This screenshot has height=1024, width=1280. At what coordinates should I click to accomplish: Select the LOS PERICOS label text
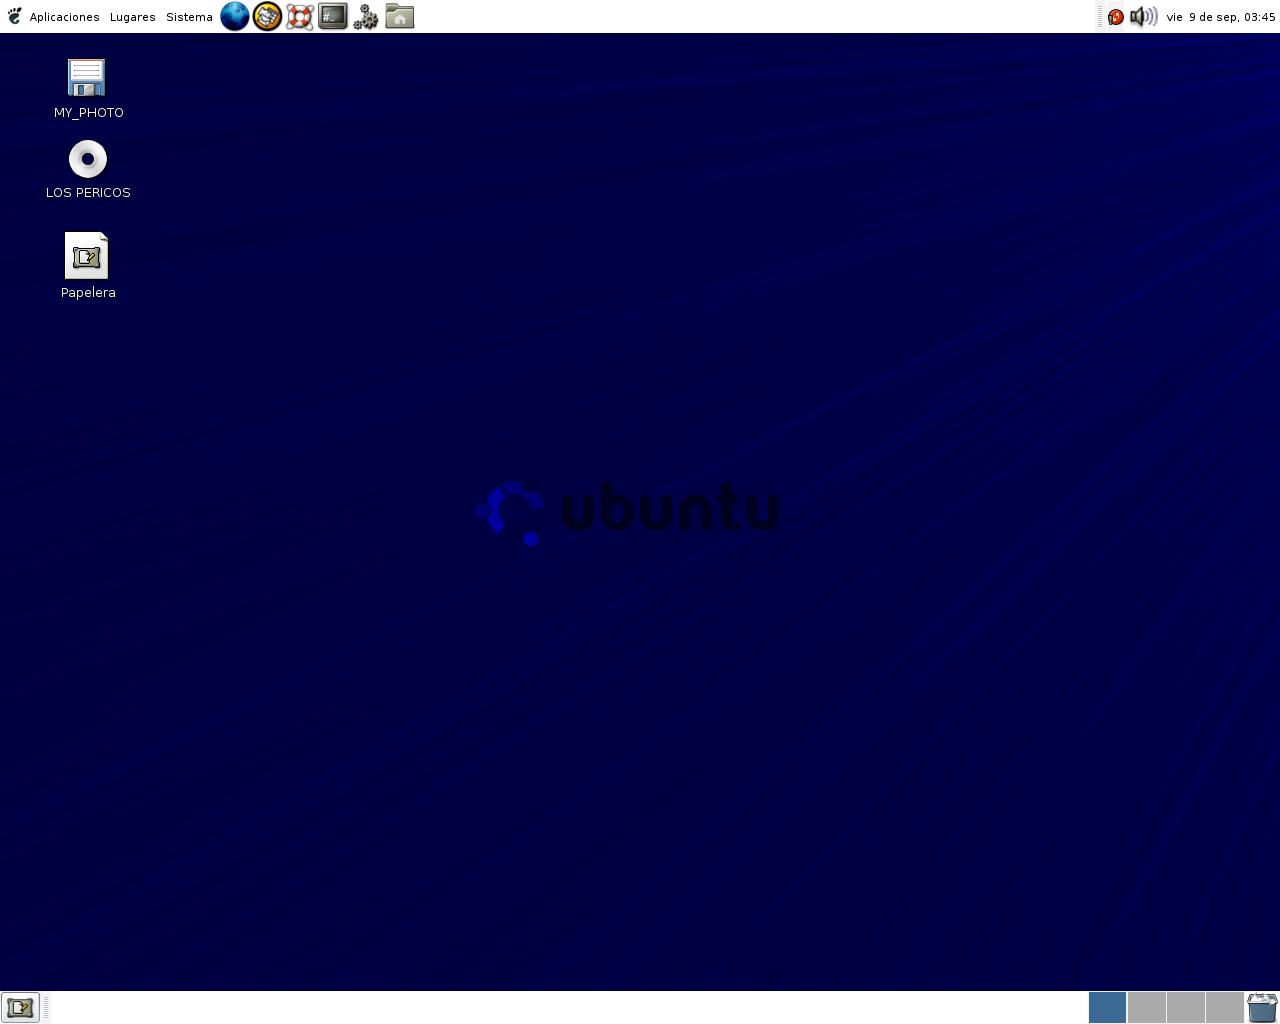[x=88, y=193]
